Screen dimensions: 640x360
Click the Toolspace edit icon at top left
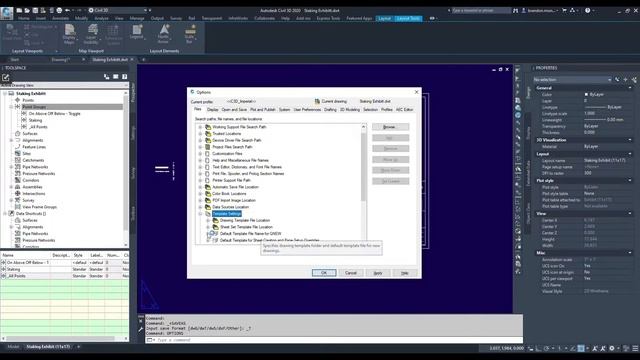point(6,77)
